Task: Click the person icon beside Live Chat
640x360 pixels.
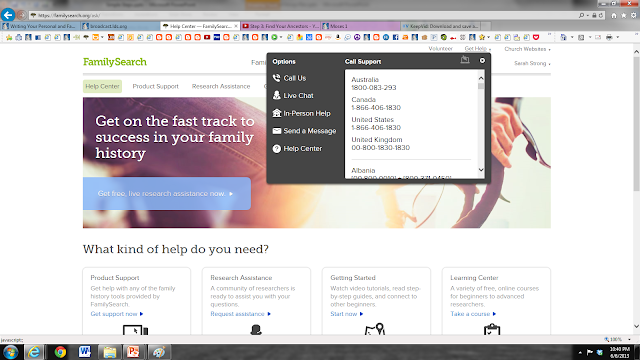Action: [x=277, y=95]
